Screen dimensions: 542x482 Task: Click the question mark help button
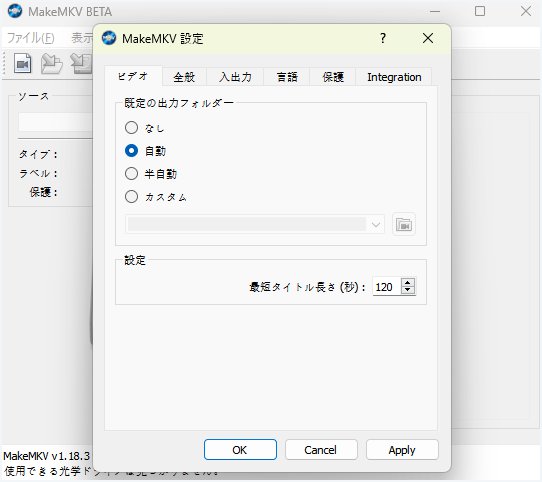[x=383, y=38]
